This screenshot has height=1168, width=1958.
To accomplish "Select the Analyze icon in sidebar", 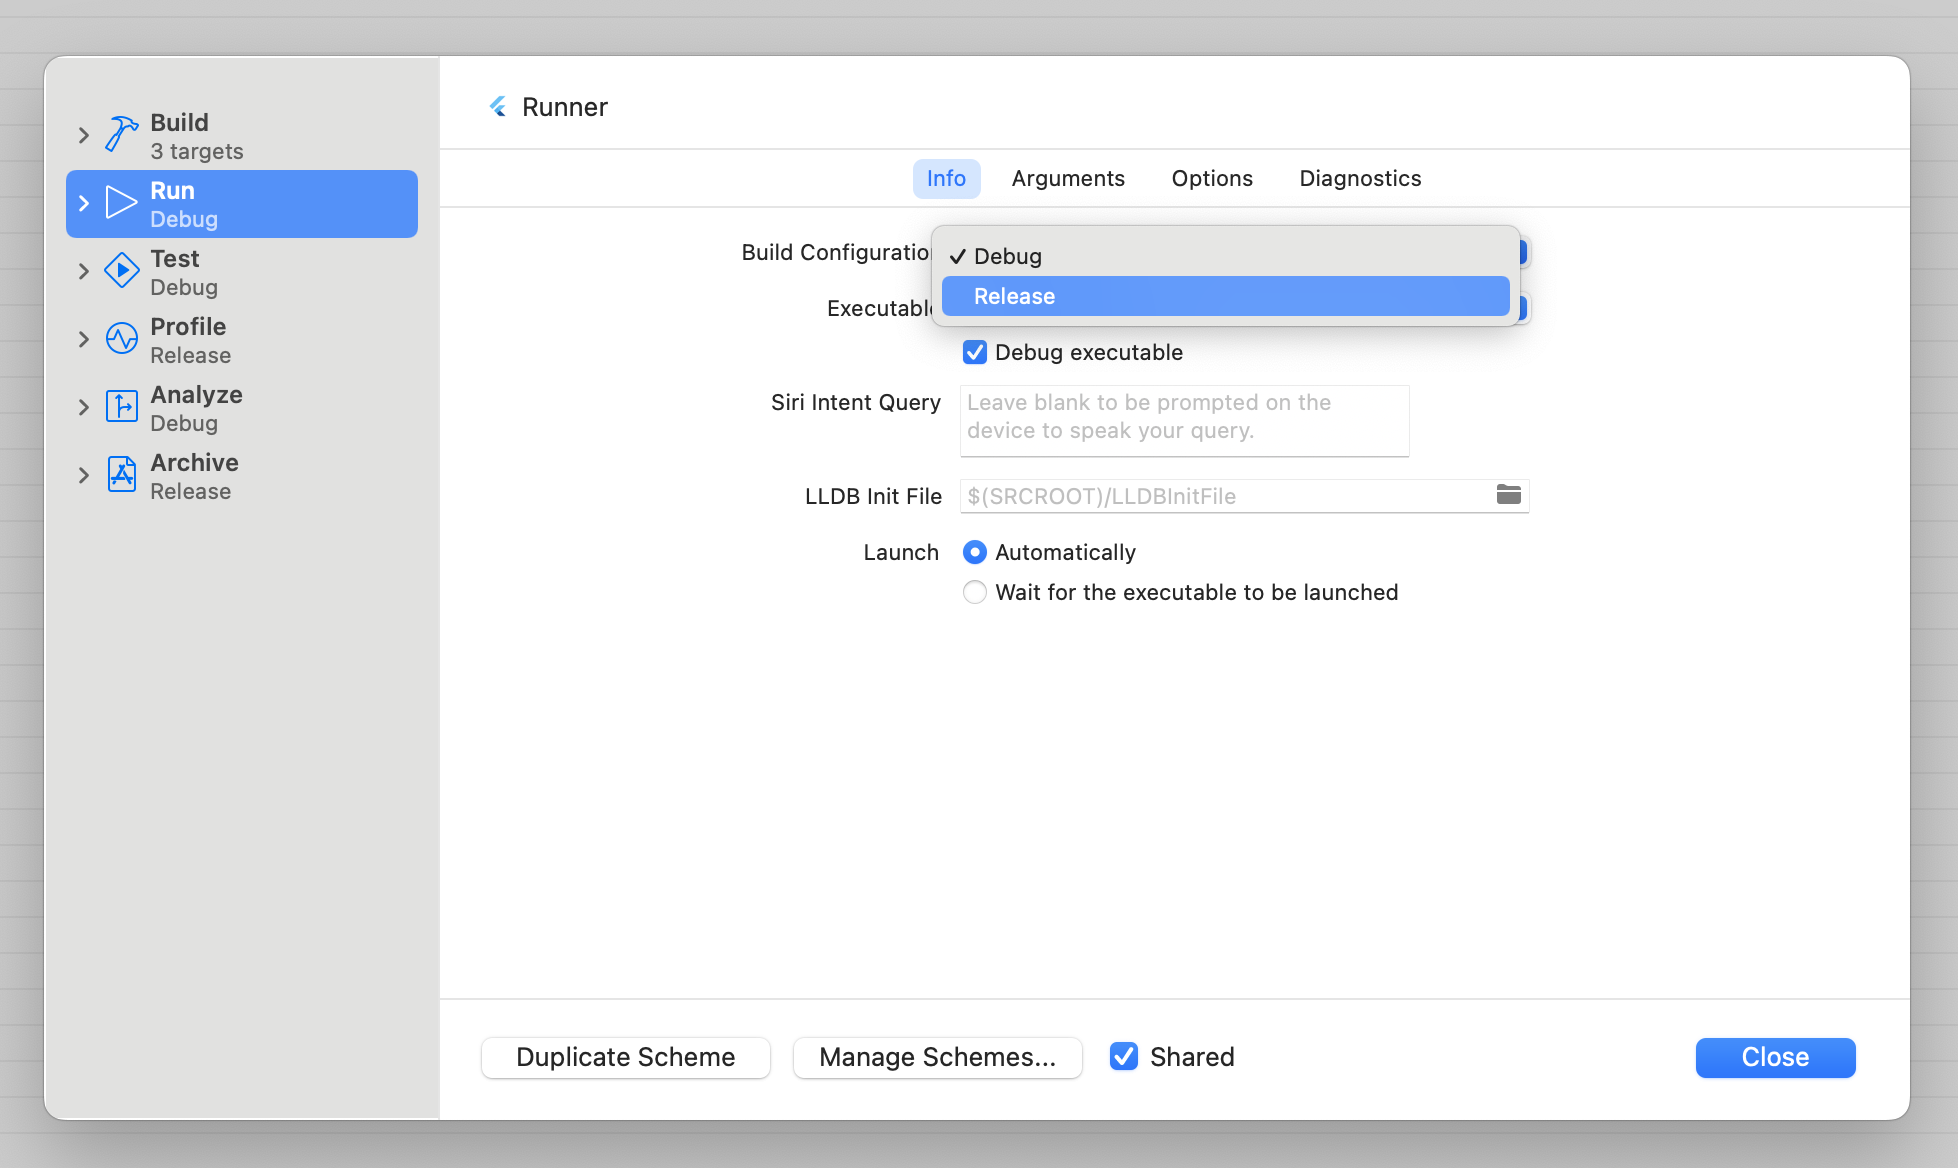I will click(121, 406).
